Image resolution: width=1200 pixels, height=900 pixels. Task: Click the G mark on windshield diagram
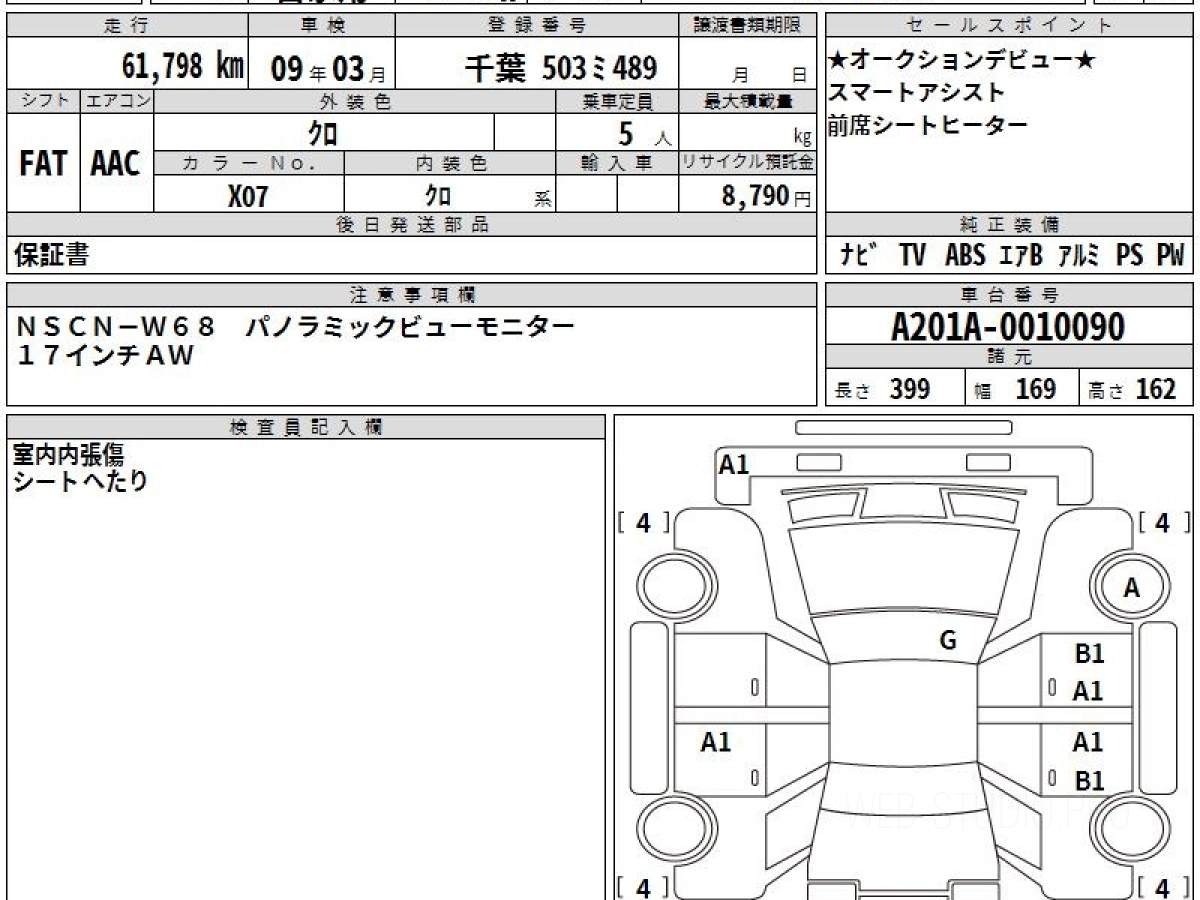coord(948,641)
